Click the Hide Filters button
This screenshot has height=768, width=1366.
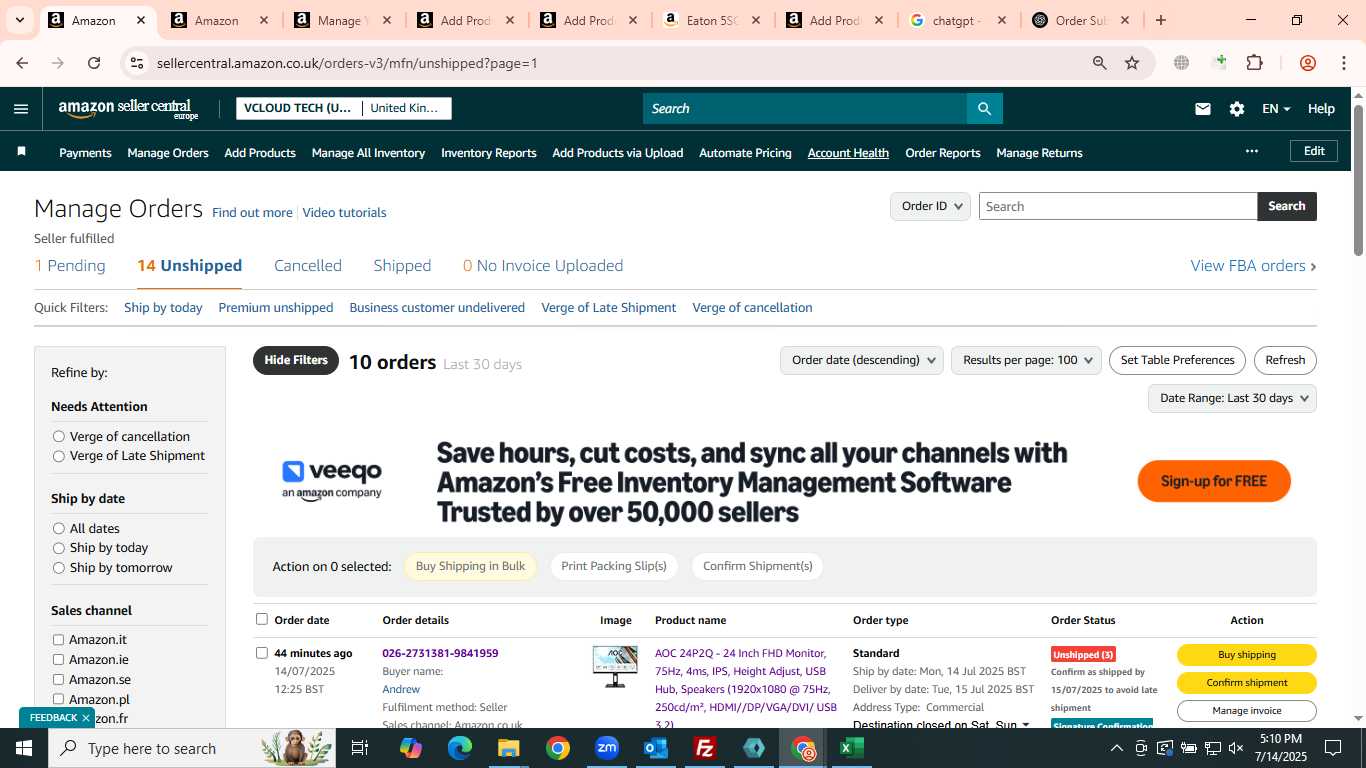click(x=296, y=360)
